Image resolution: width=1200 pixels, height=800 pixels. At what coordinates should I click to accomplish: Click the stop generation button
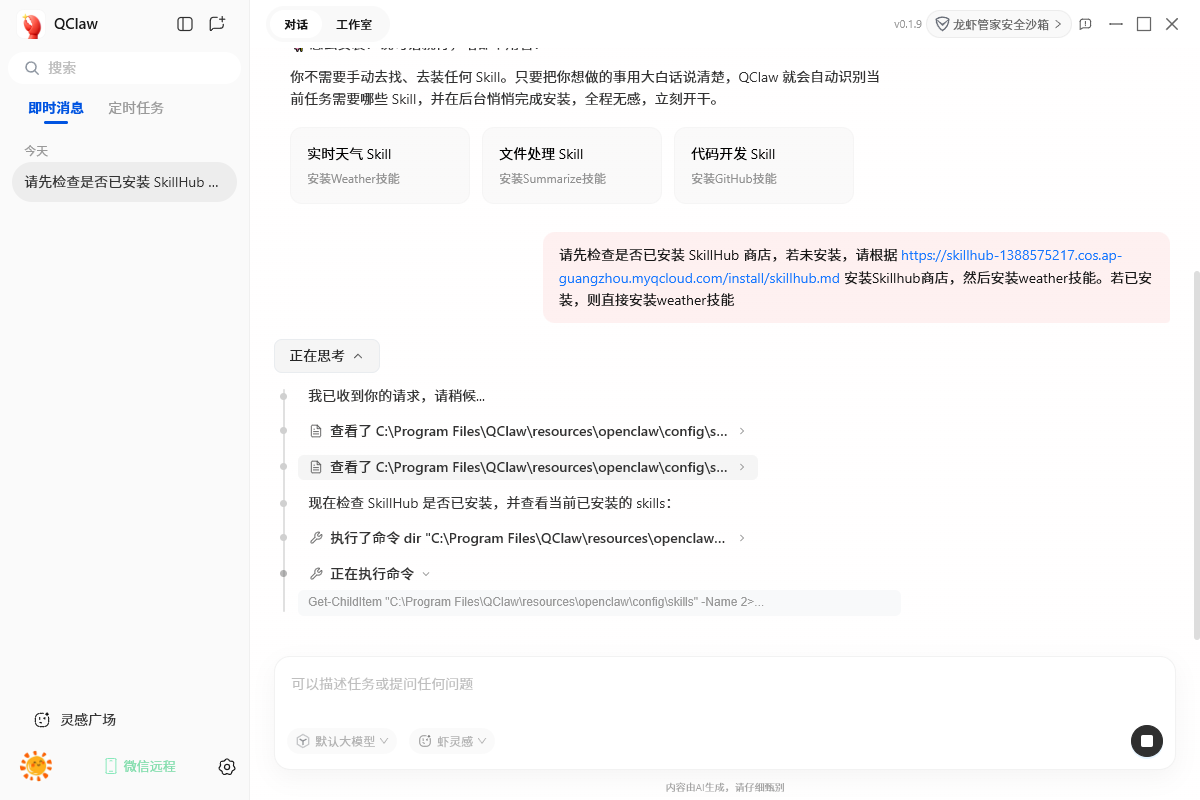click(x=1146, y=741)
